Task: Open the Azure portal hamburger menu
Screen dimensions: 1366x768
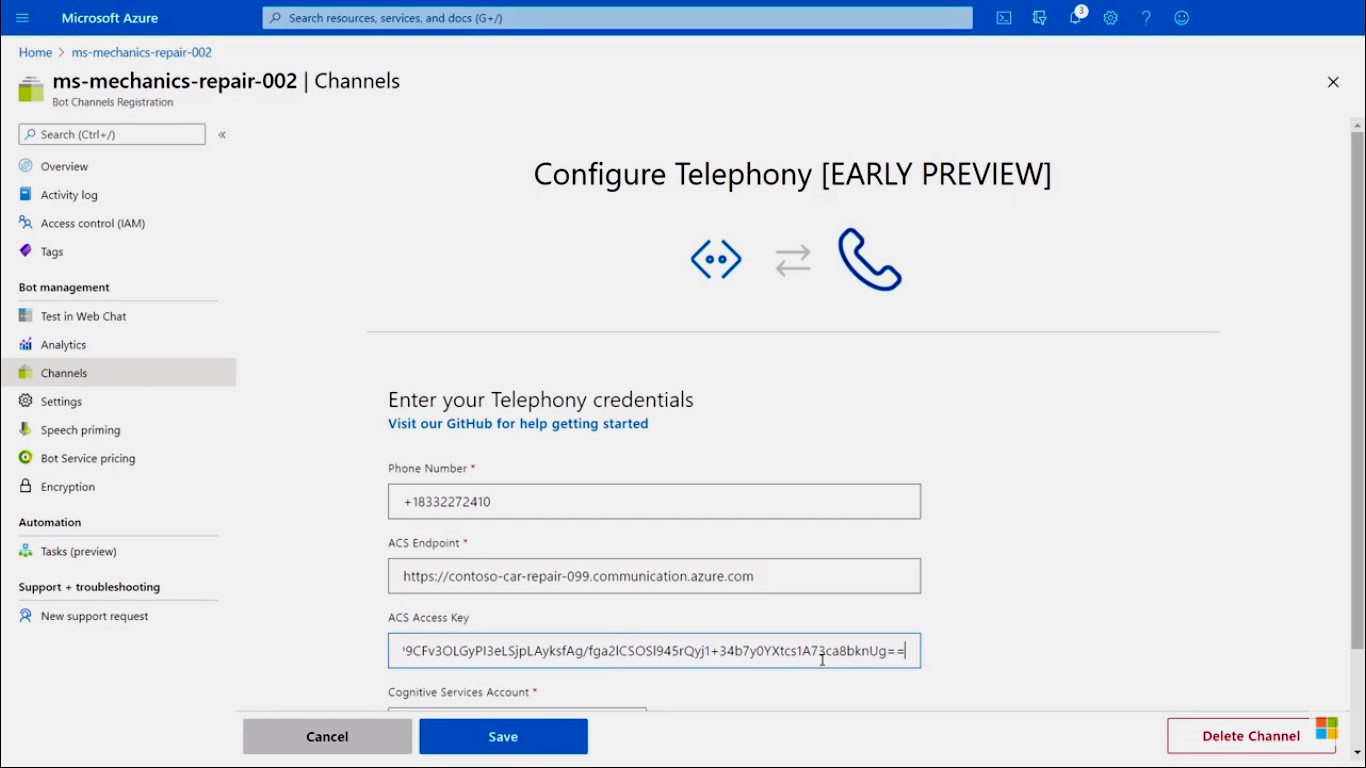Action: [x=22, y=18]
